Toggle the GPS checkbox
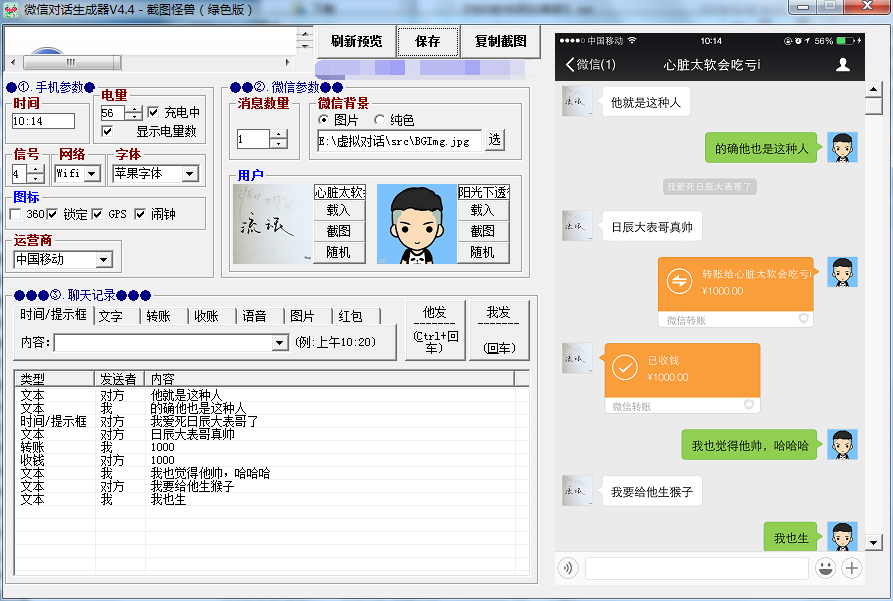The height and width of the screenshot is (601, 893). click(x=97, y=214)
